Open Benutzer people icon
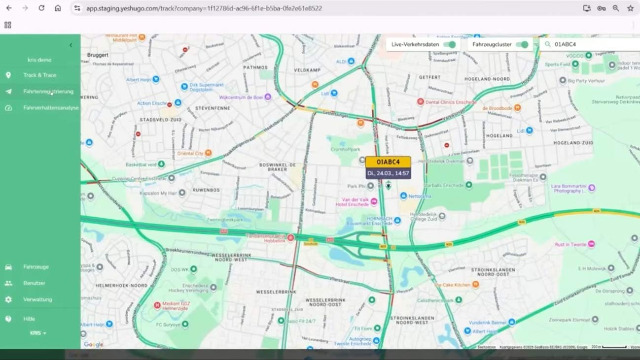640x360 pixels. click(x=8, y=283)
